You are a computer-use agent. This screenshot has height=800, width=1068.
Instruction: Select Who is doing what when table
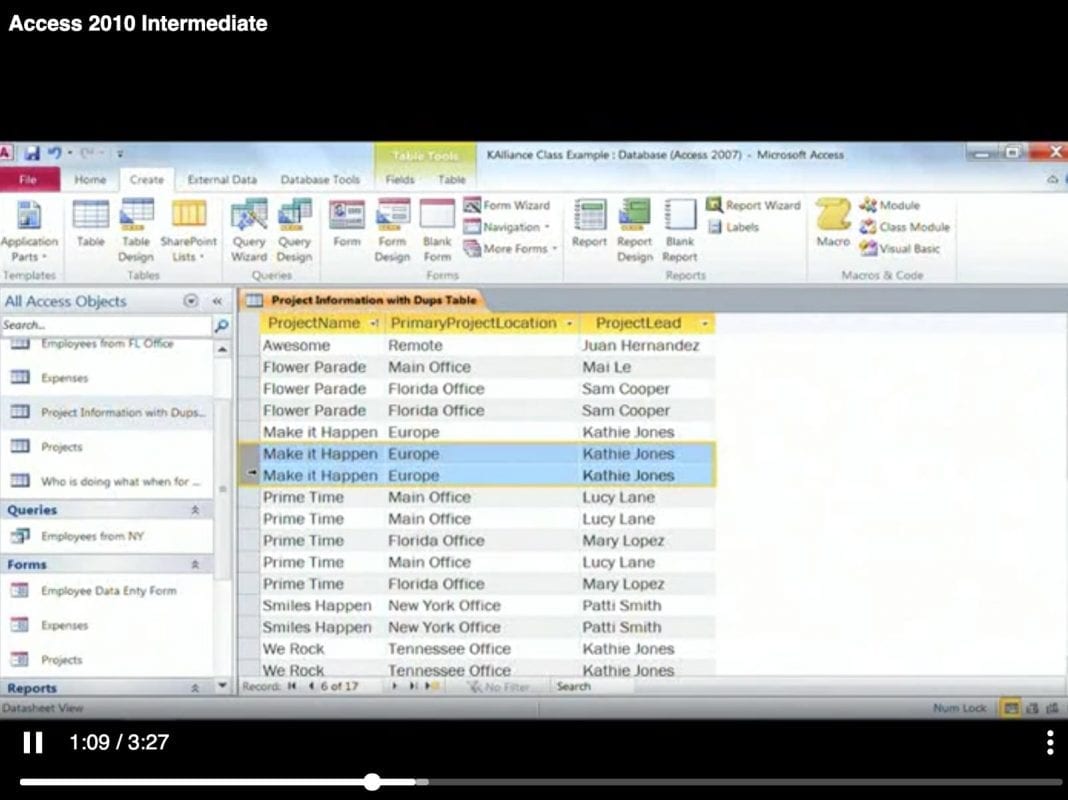click(x=107, y=481)
